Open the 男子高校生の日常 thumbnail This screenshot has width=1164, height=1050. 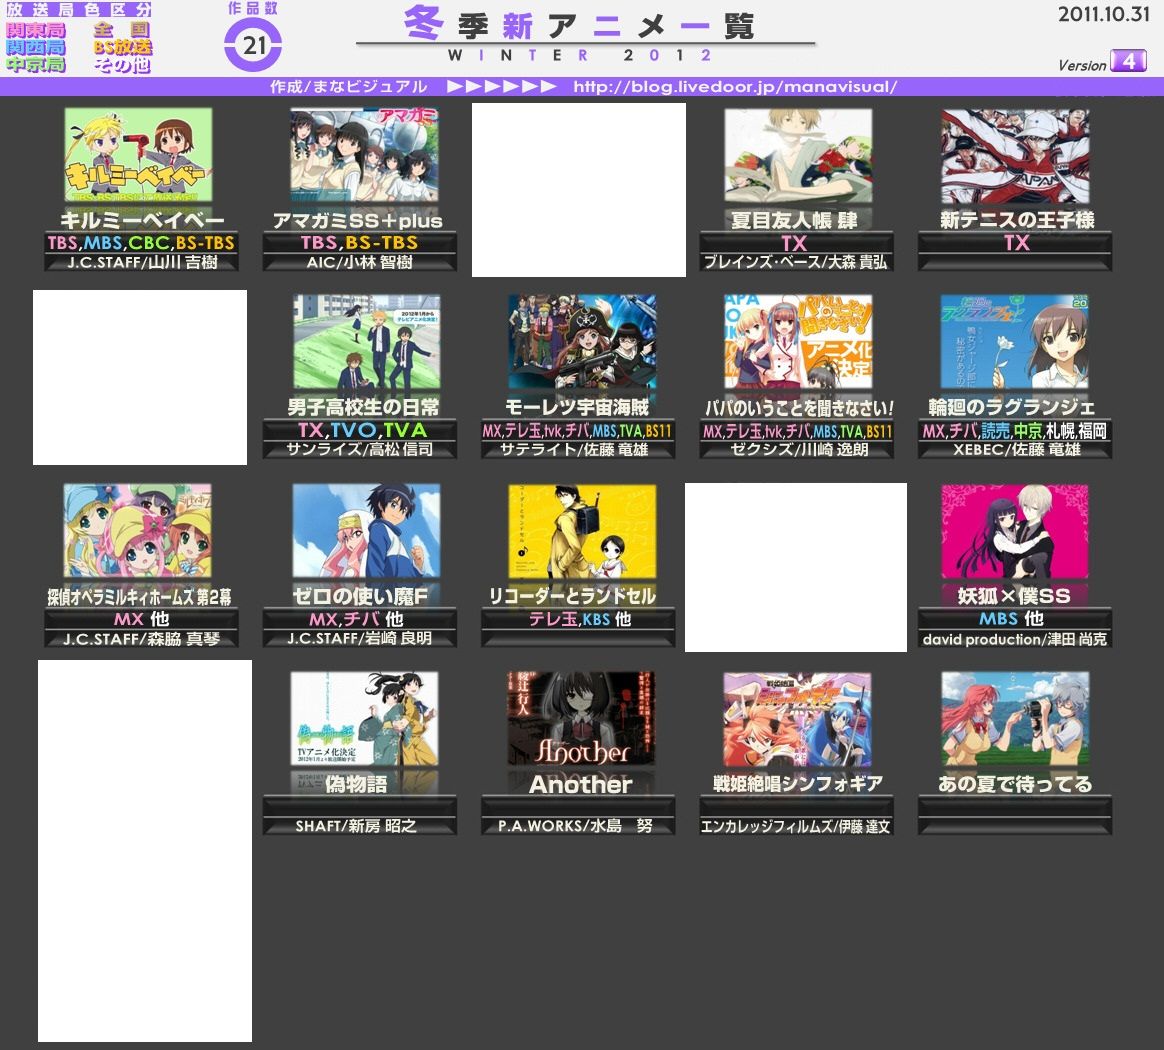pyautogui.click(x=366, y=342)
